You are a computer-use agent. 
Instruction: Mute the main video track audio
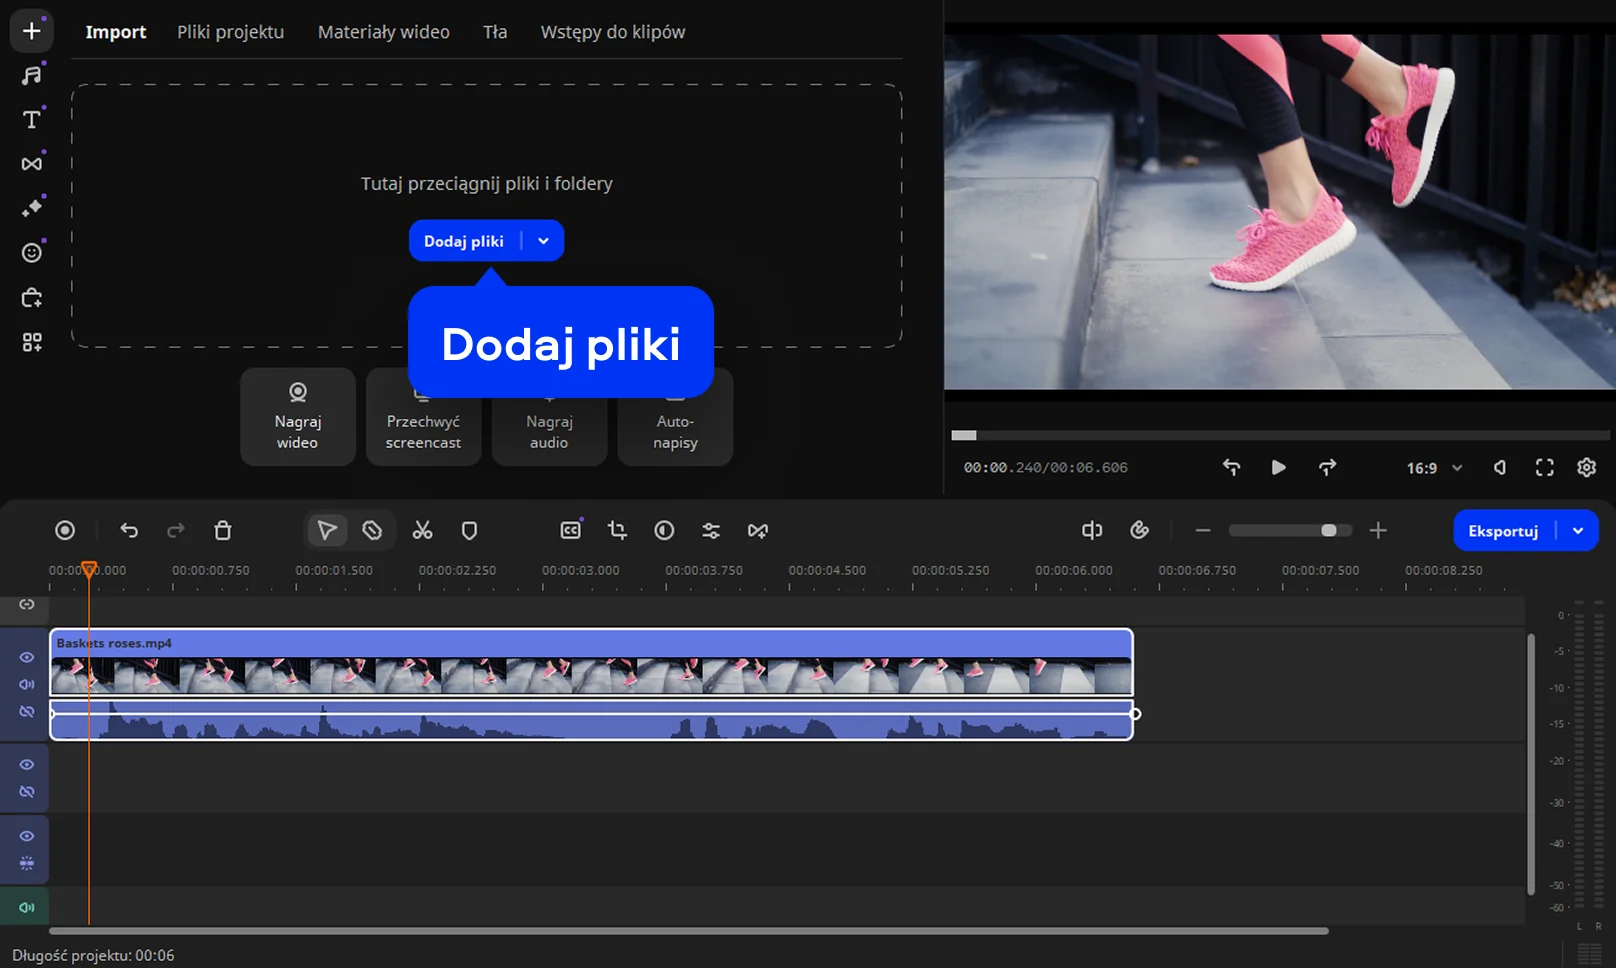click(27, 684)
